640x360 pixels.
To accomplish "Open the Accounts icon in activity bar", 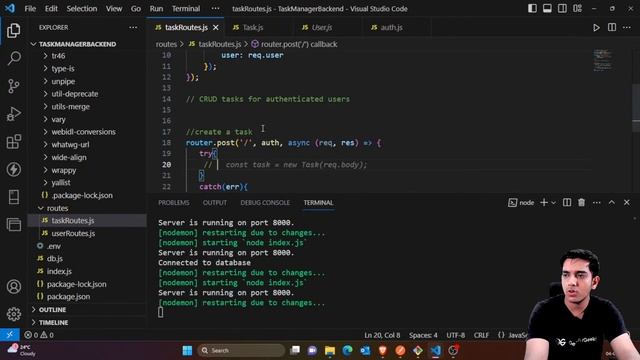I will pos(13,287).
